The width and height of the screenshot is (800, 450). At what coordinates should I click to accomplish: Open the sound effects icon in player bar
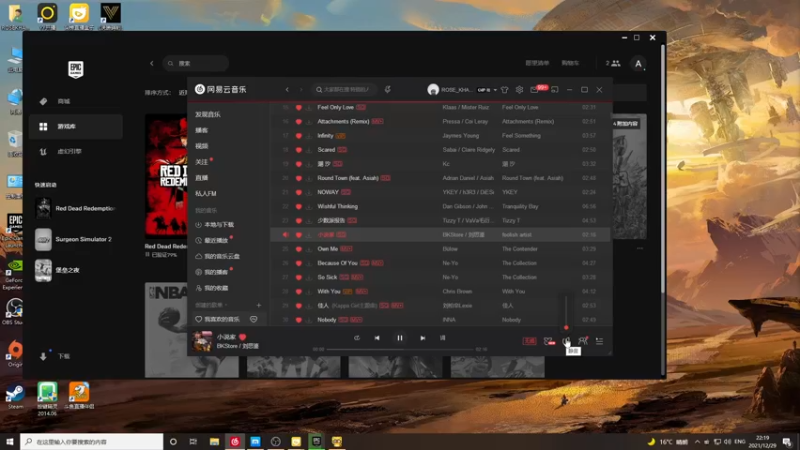pyautogui.click(x=548, y=341)
